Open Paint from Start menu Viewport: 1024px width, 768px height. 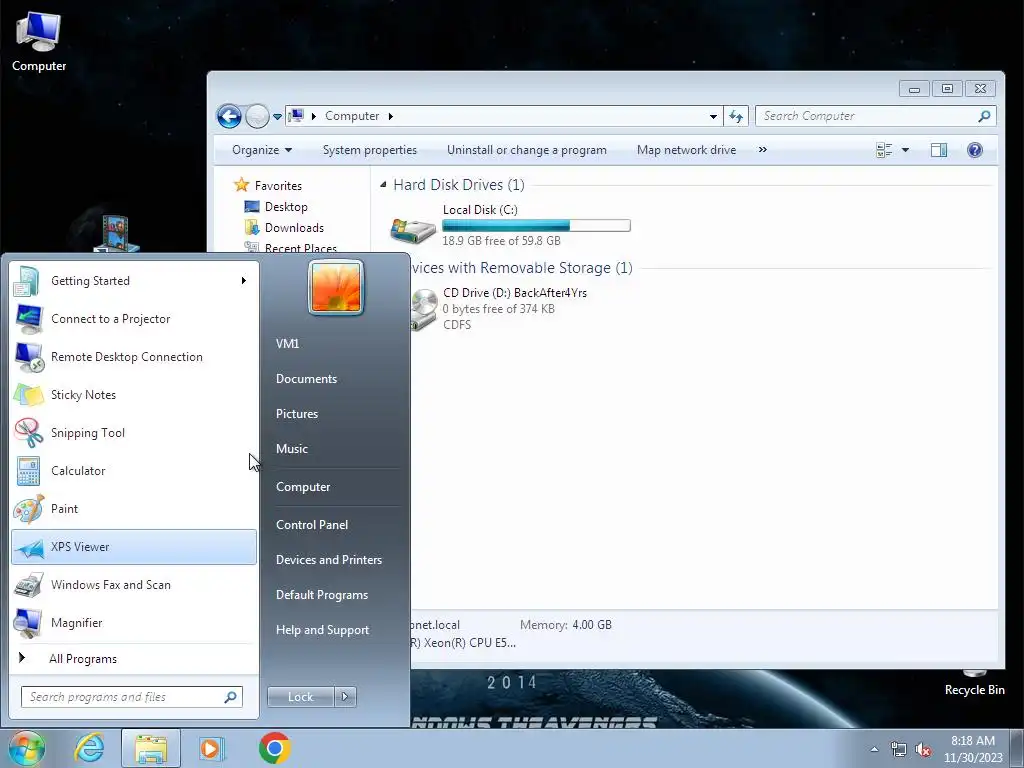tap(134, 509)
